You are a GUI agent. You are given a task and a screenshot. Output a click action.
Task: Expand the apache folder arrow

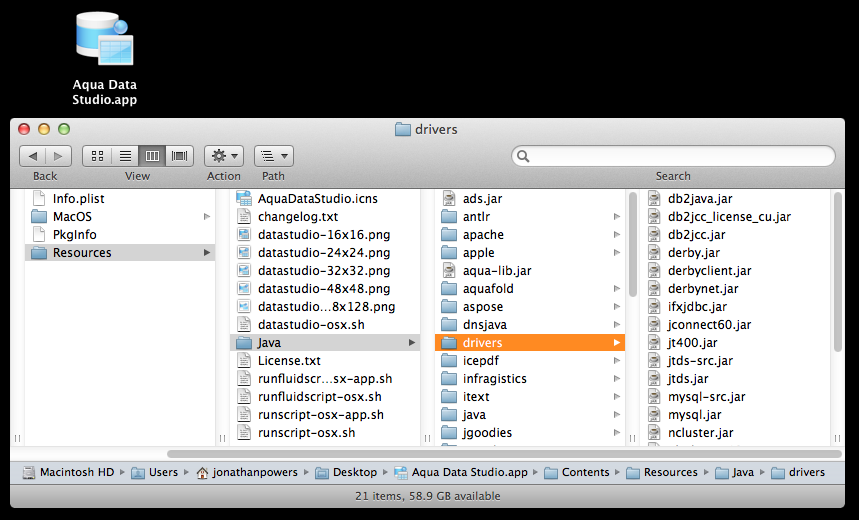coord(617,235)
